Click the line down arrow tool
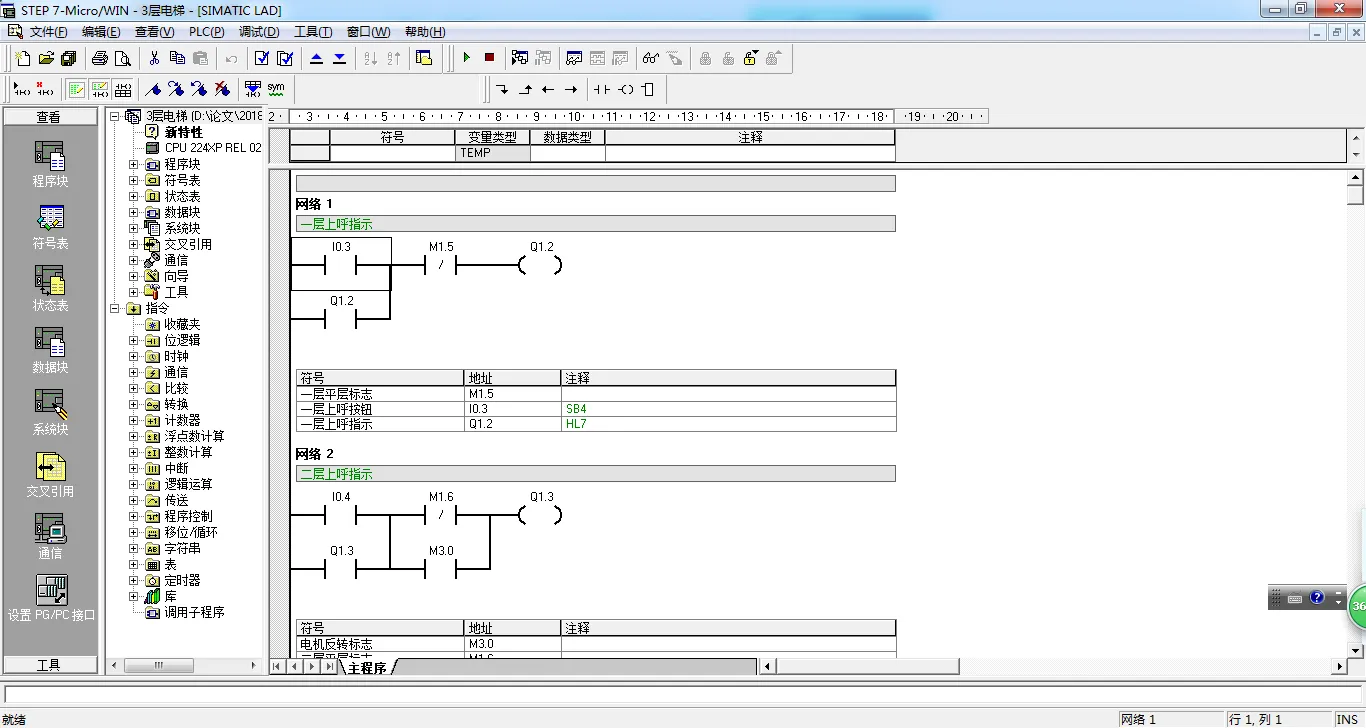Image resolution: width=1366 pixels, height=728 pixels. point(503,89)
